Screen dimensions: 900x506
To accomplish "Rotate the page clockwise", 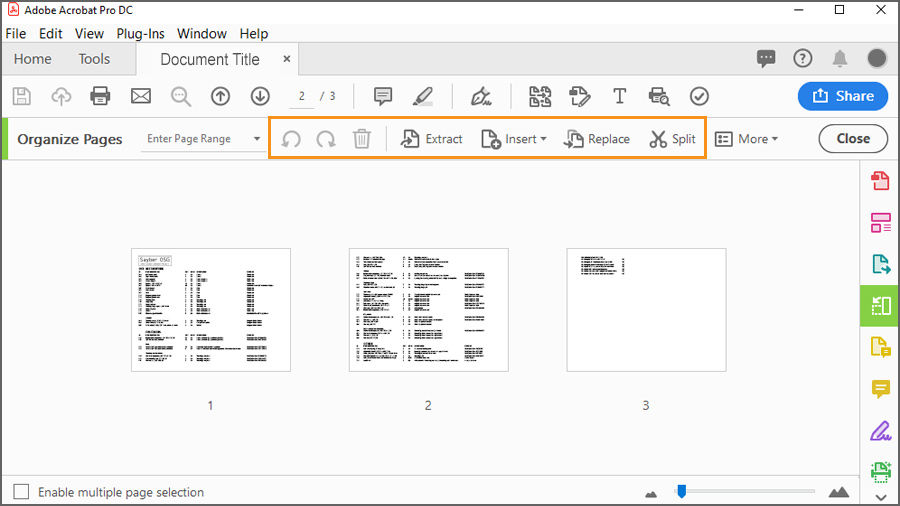I will click(x=326, y=139).
